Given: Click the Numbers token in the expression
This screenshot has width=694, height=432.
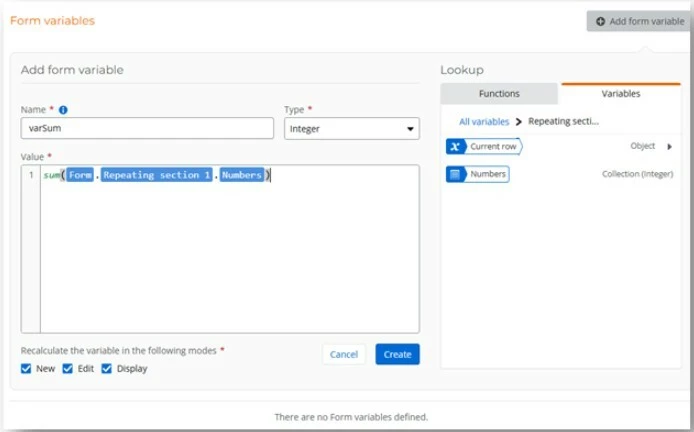Looking at the screenshot, I should tap(242, 175).
